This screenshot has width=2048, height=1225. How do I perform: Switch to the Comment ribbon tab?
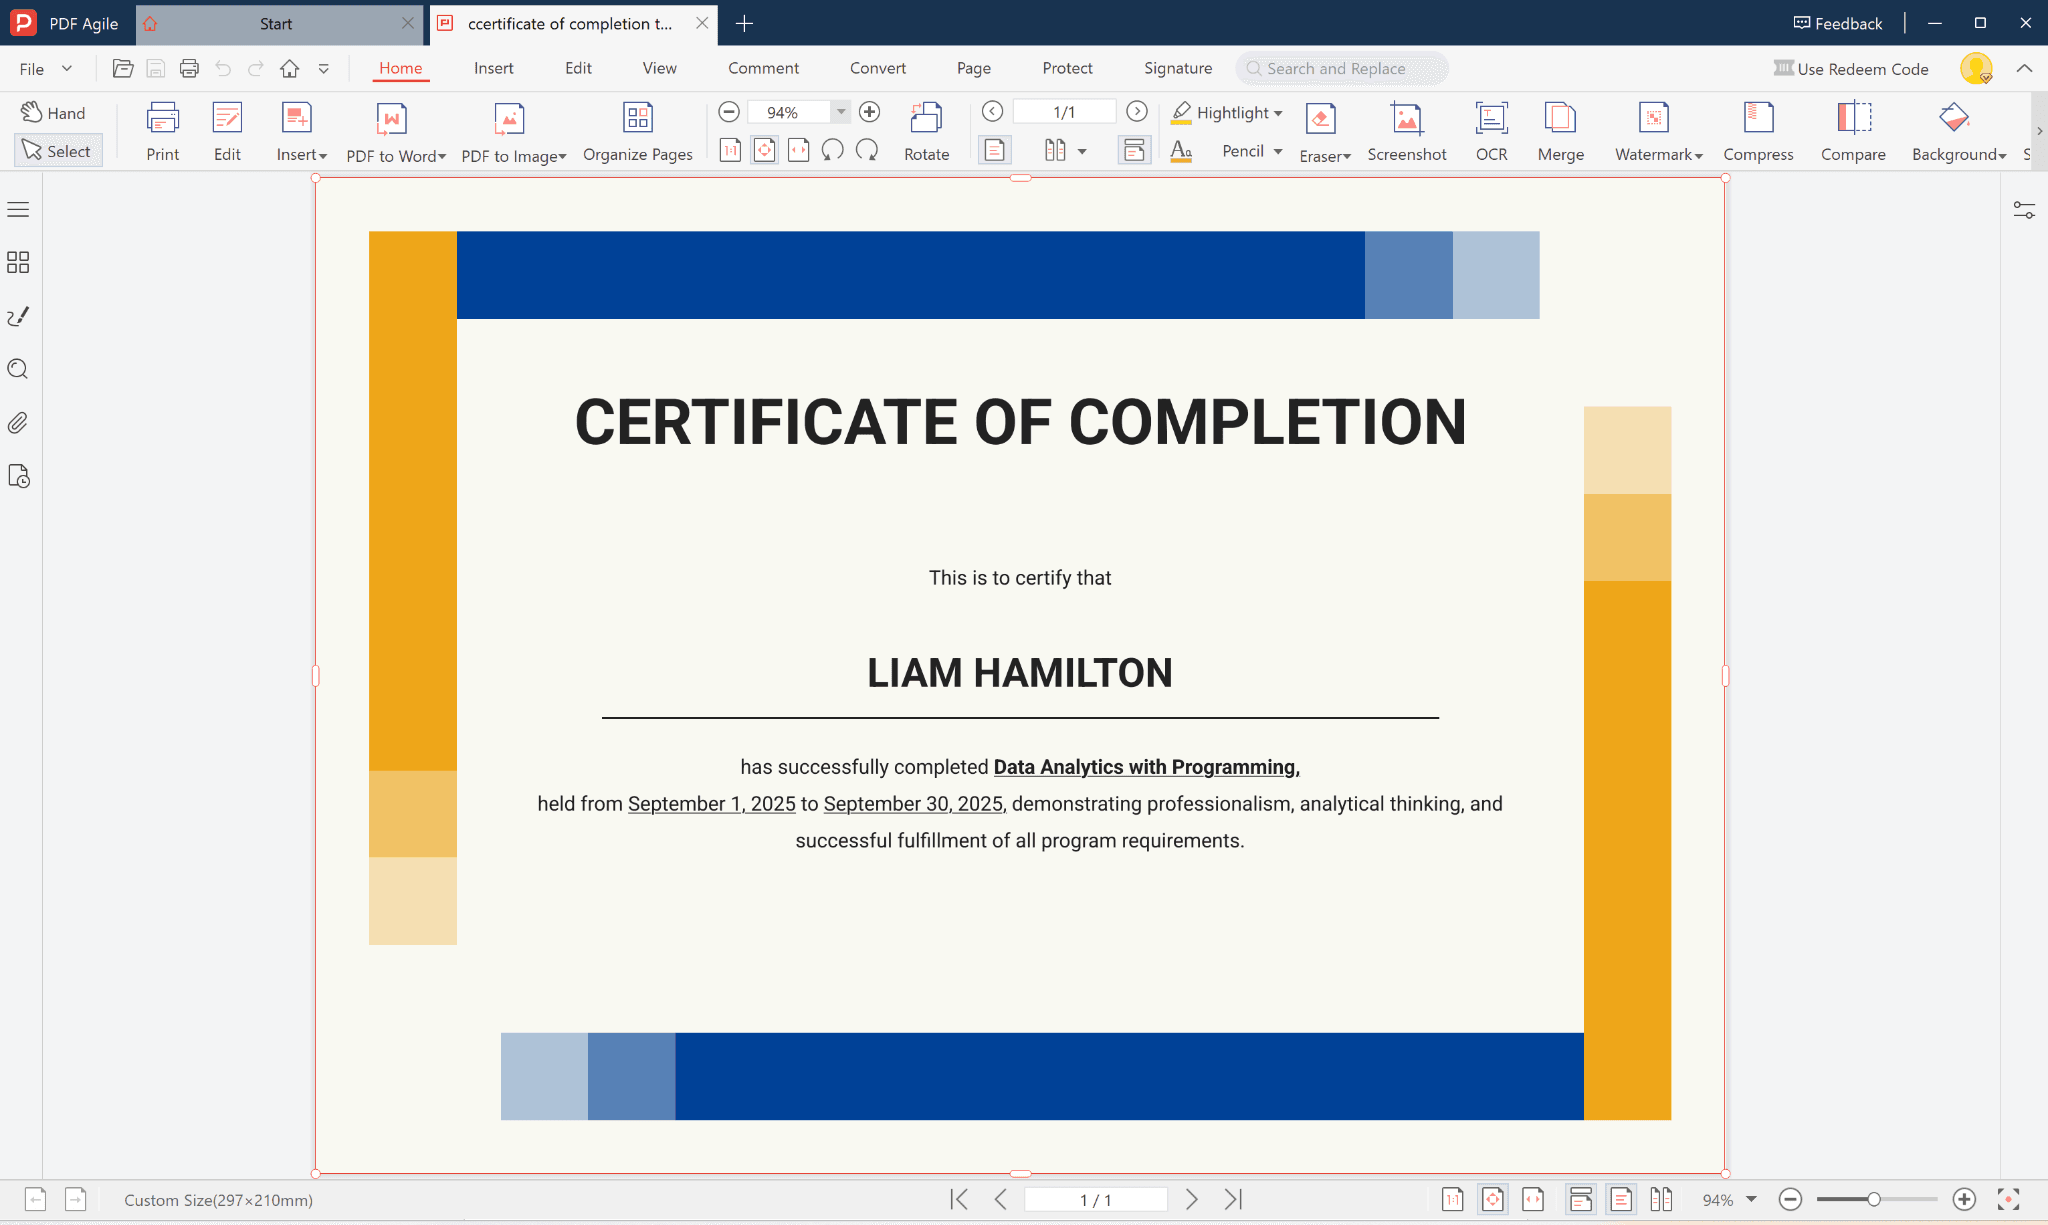point(763,68)
